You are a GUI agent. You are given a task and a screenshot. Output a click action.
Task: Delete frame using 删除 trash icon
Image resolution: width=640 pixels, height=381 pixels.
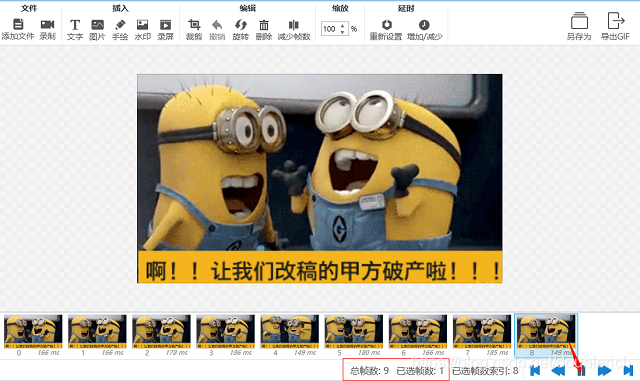click(x=264, y=25)
